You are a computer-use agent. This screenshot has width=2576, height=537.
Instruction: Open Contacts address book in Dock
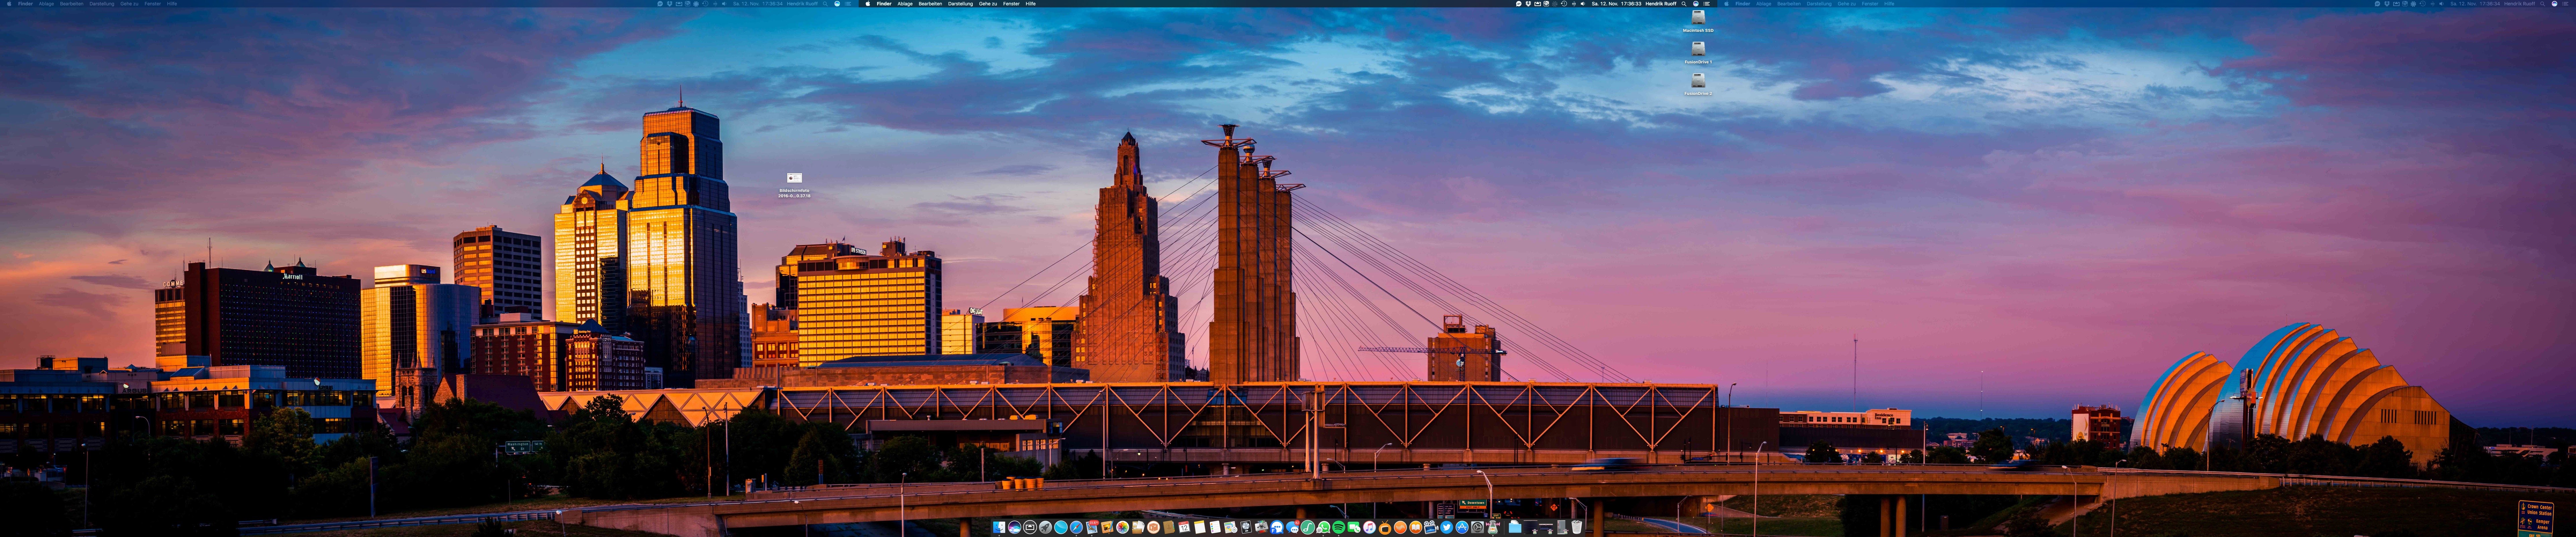click(x=1169, y=527)
